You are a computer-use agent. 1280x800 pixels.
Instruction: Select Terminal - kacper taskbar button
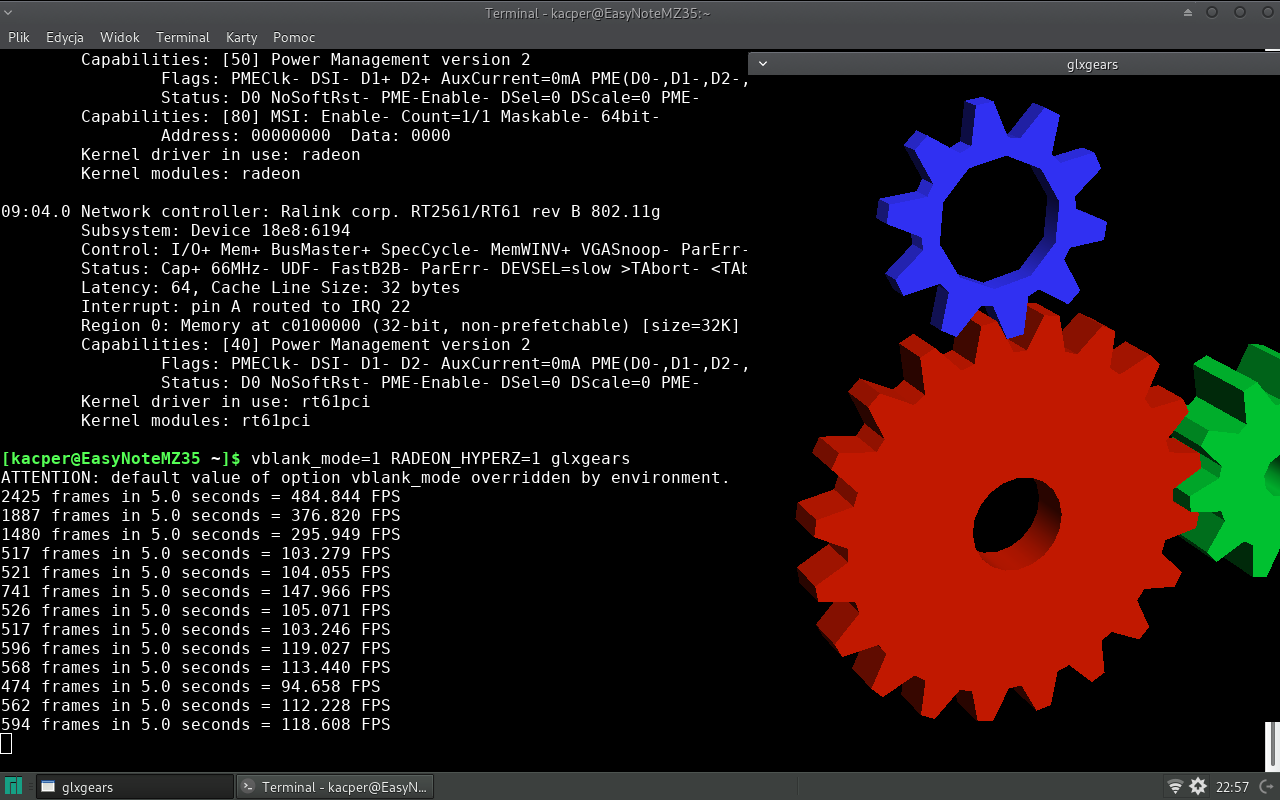pos(335,787)
